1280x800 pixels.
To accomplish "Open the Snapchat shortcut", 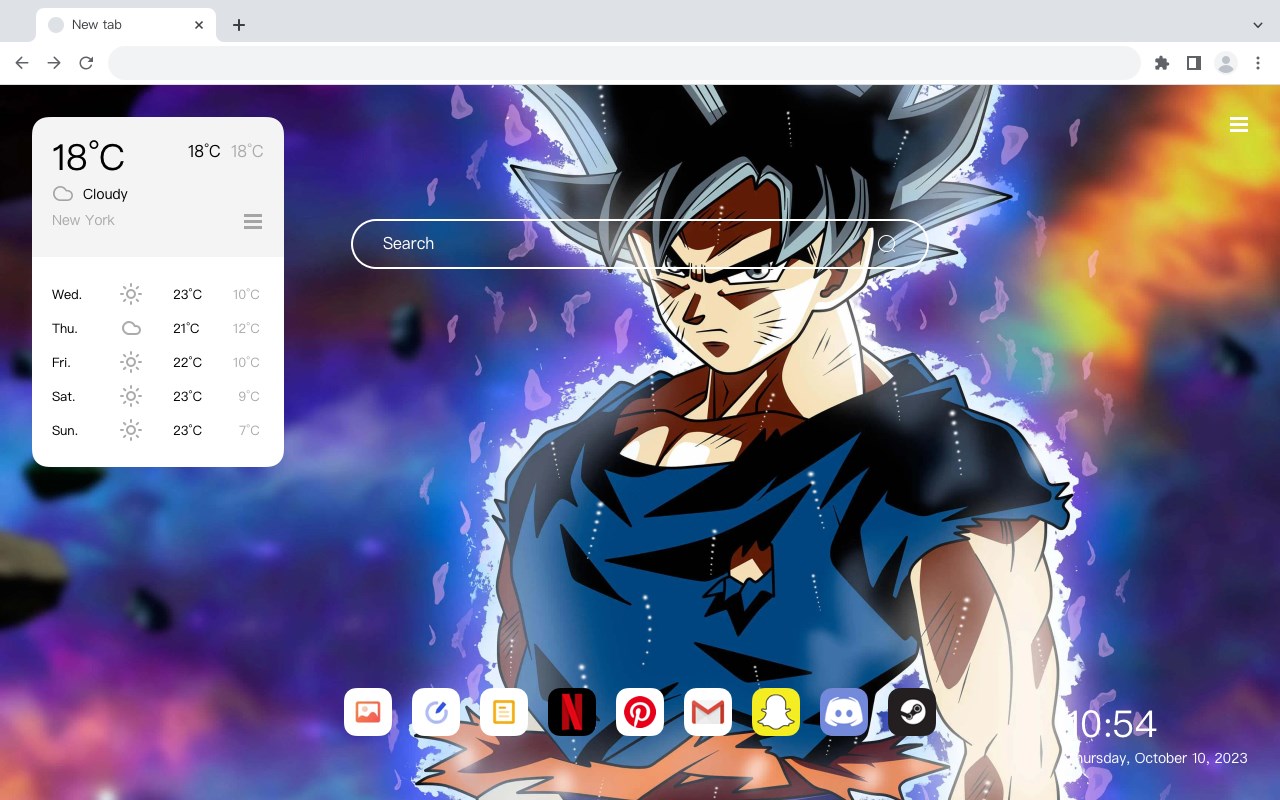I will coord(776,712).
